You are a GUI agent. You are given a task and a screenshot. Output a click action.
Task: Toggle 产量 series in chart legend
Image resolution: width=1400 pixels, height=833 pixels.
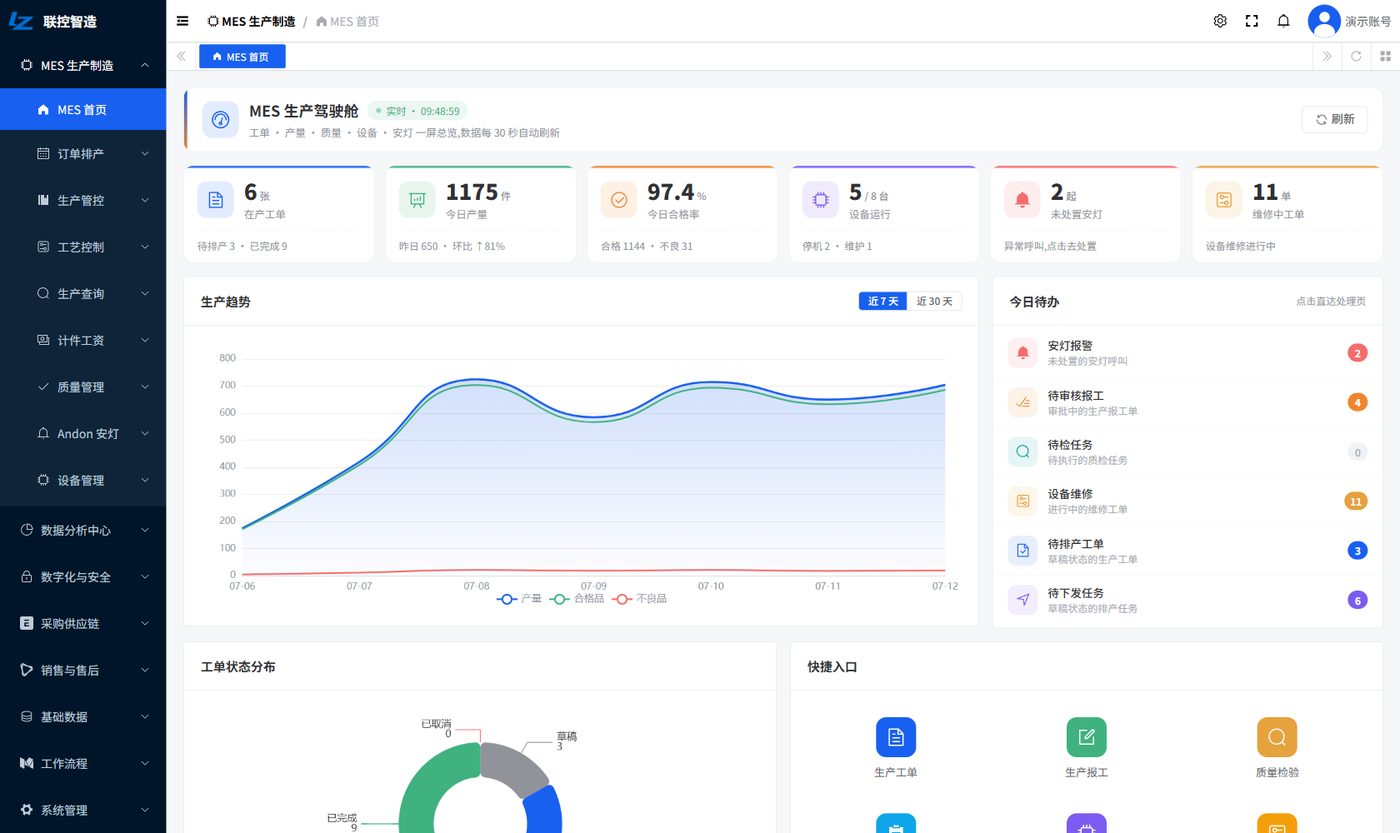[519, 599]
